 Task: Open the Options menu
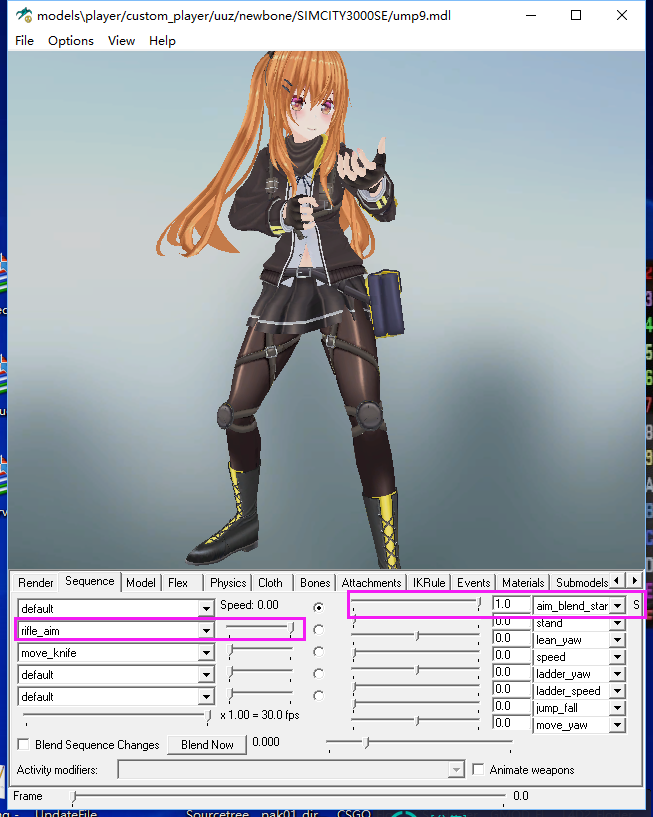(71, 41)
